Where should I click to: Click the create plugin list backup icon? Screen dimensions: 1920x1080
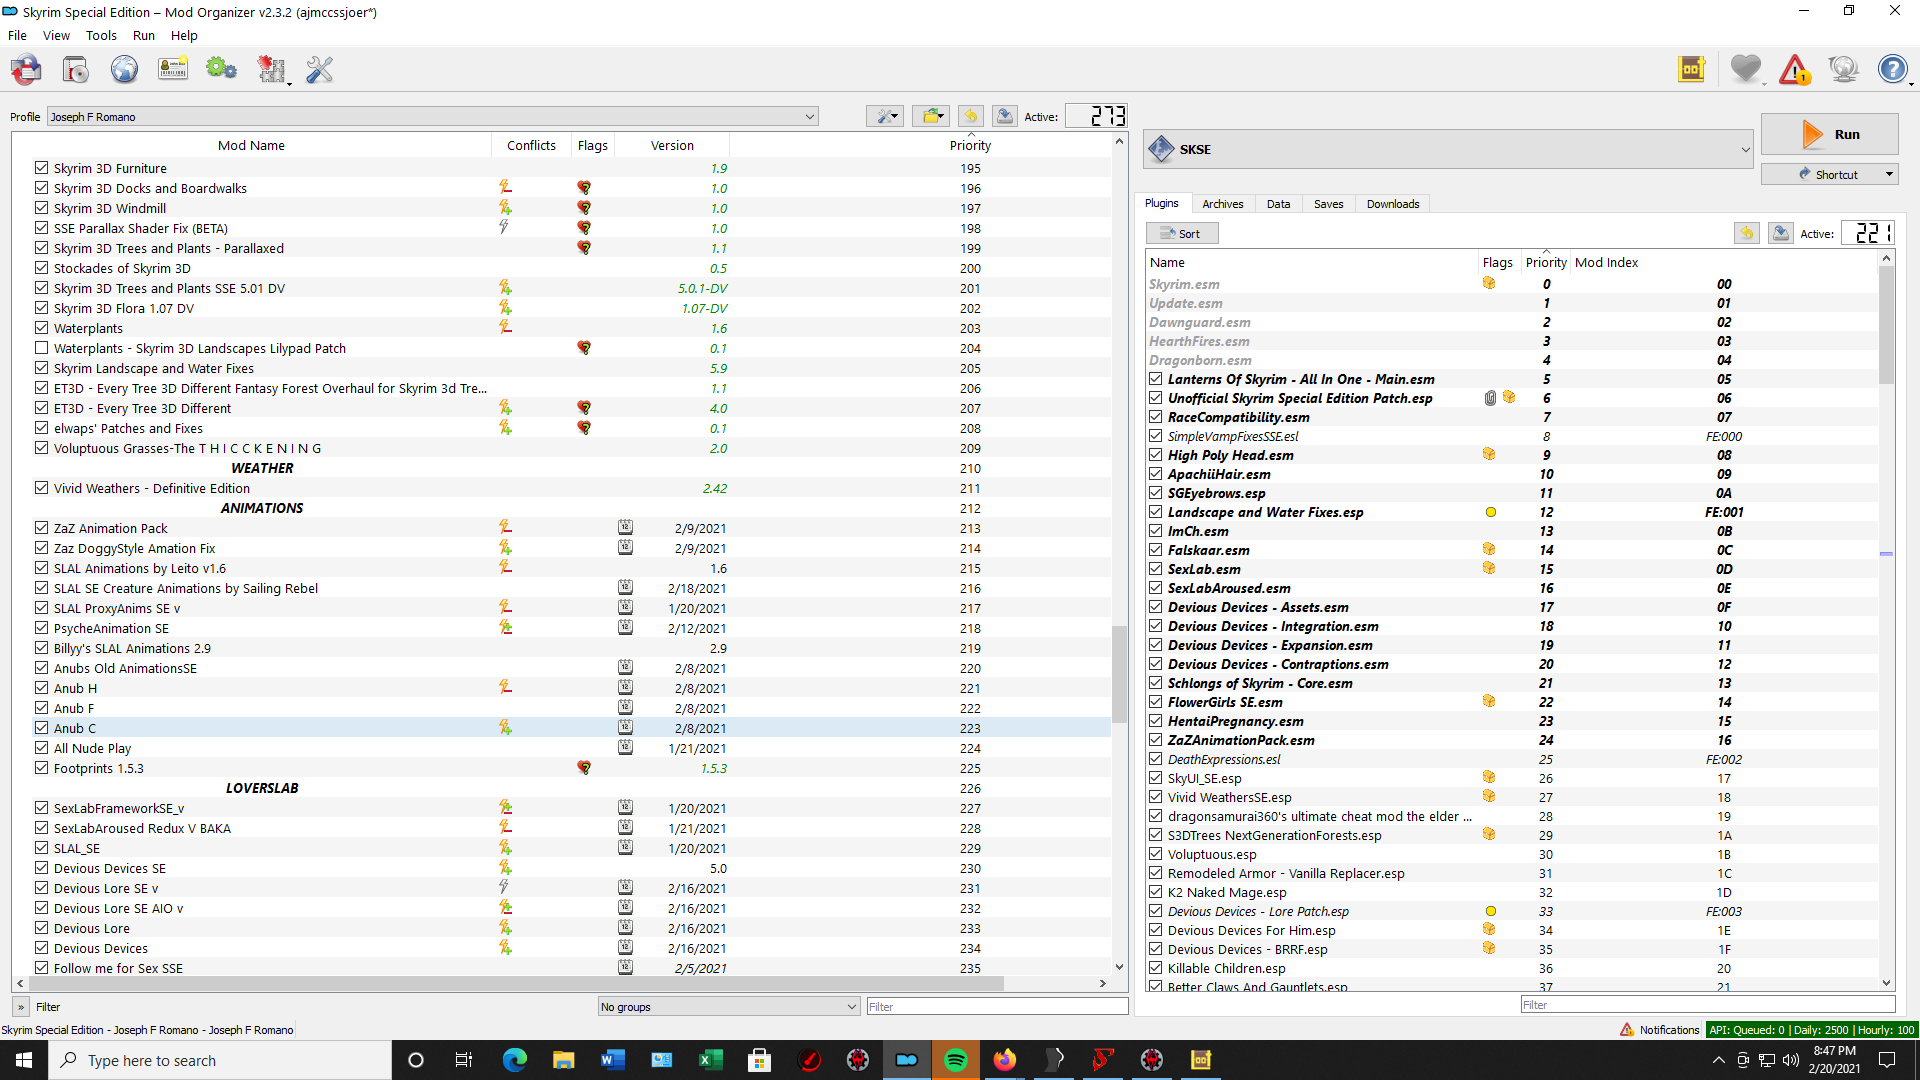point(1781,233)
